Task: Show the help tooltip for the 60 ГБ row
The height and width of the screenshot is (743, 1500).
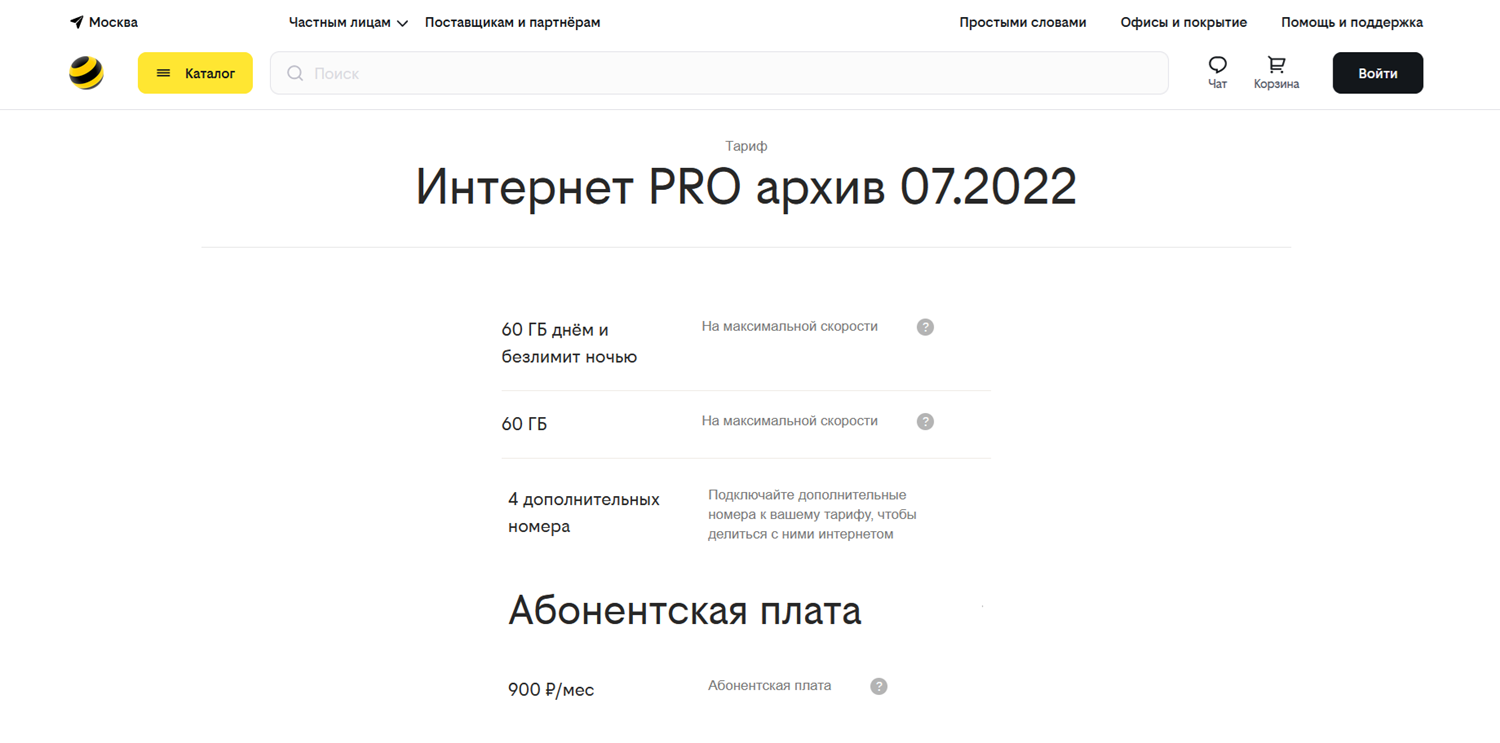Action: click(x=925, y=422)
